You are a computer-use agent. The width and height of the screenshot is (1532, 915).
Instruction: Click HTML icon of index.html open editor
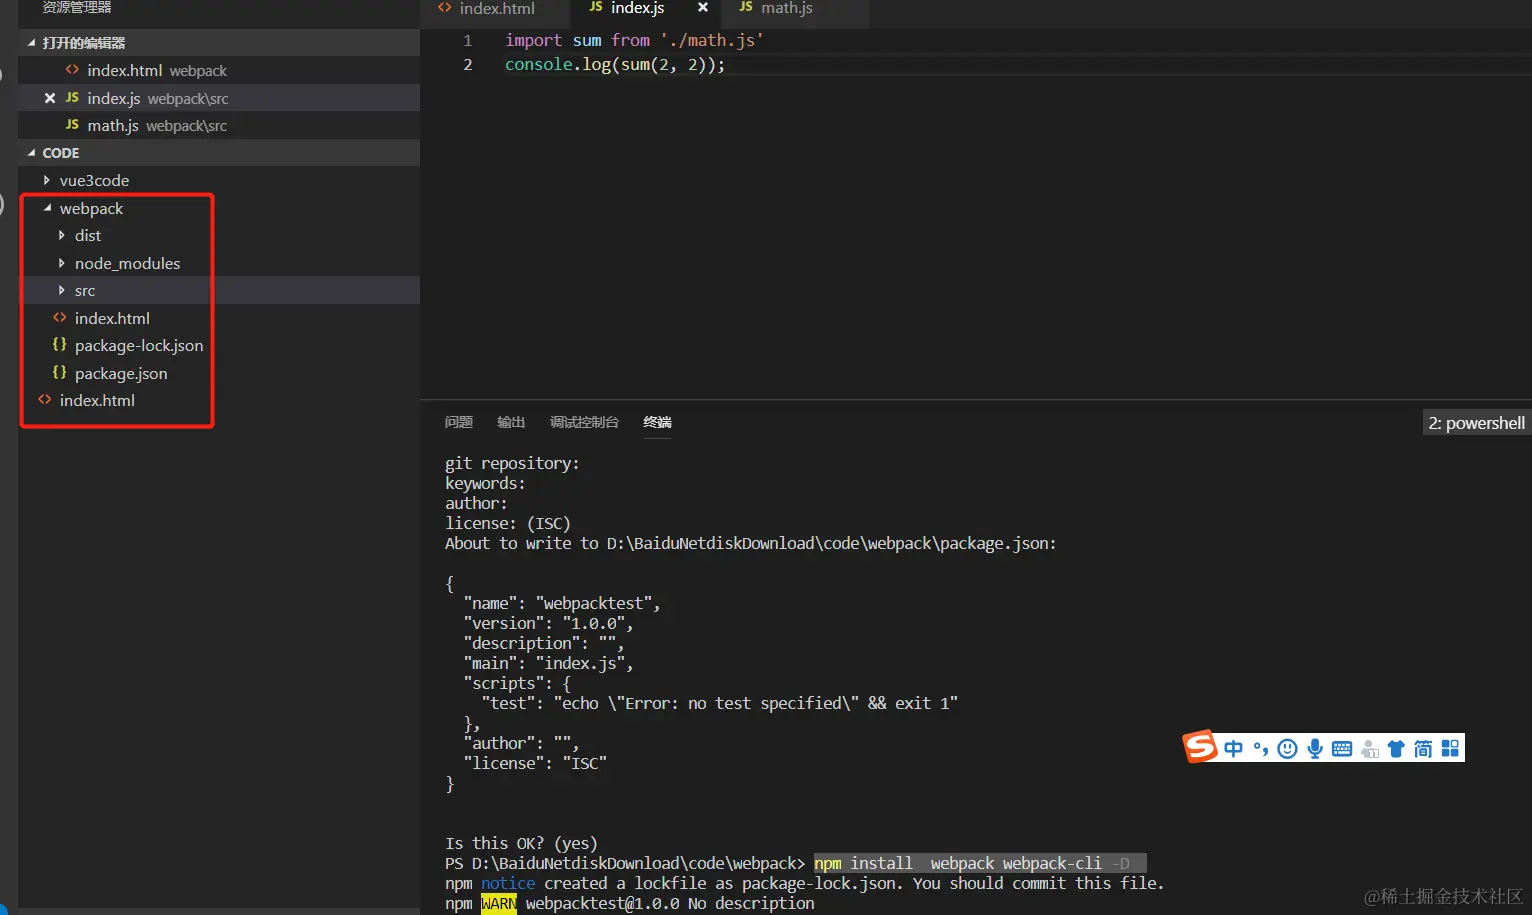click(x=72, y=70)
